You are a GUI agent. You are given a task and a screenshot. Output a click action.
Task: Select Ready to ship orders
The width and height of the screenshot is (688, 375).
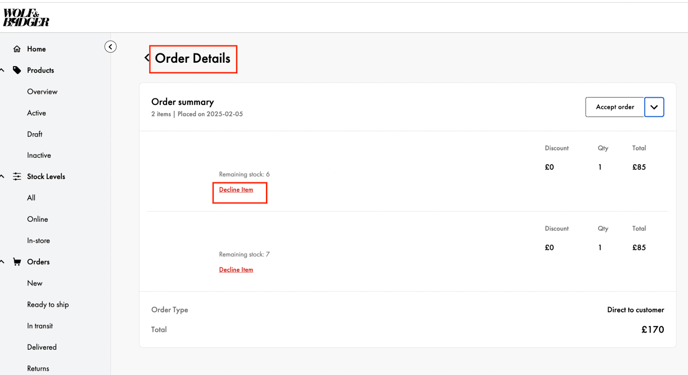click(x=48, y=304)
